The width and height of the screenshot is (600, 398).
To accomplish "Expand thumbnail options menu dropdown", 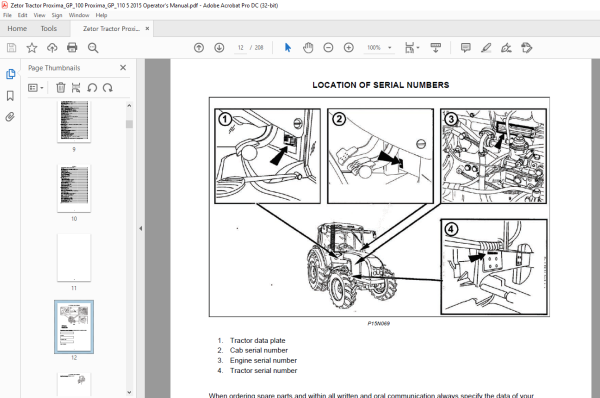I will click(x=36, y=88).
